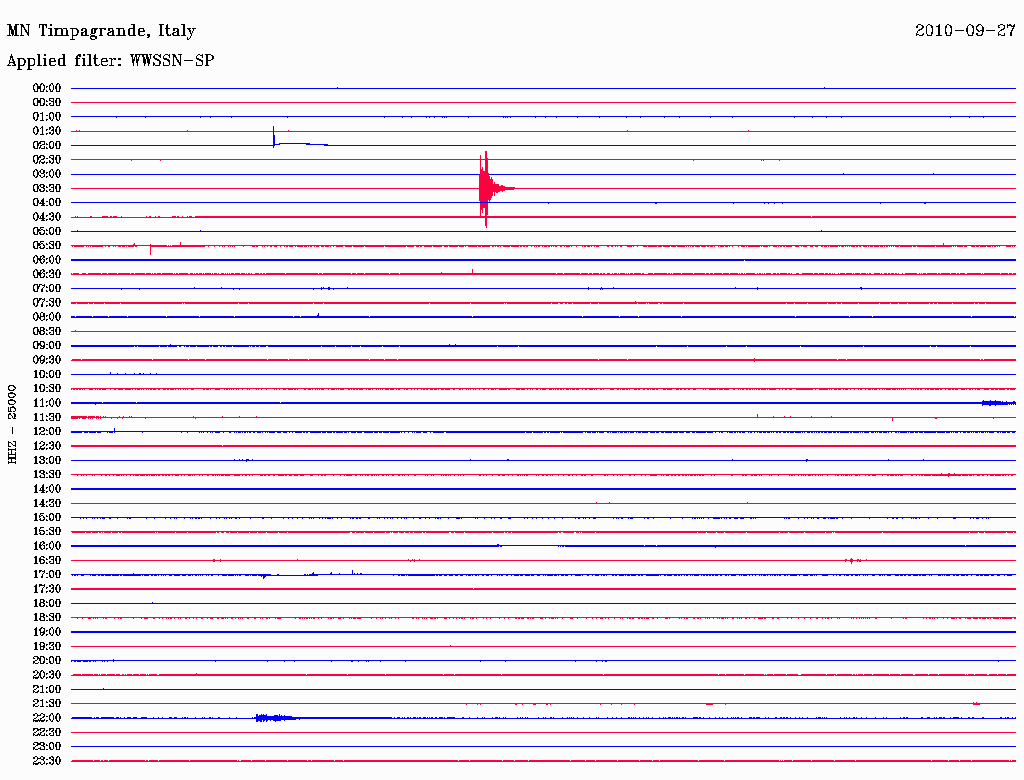Click the 21:30 time label
Image resolution: width=1024 pixels, height=780 pixels.
(47, 704)
